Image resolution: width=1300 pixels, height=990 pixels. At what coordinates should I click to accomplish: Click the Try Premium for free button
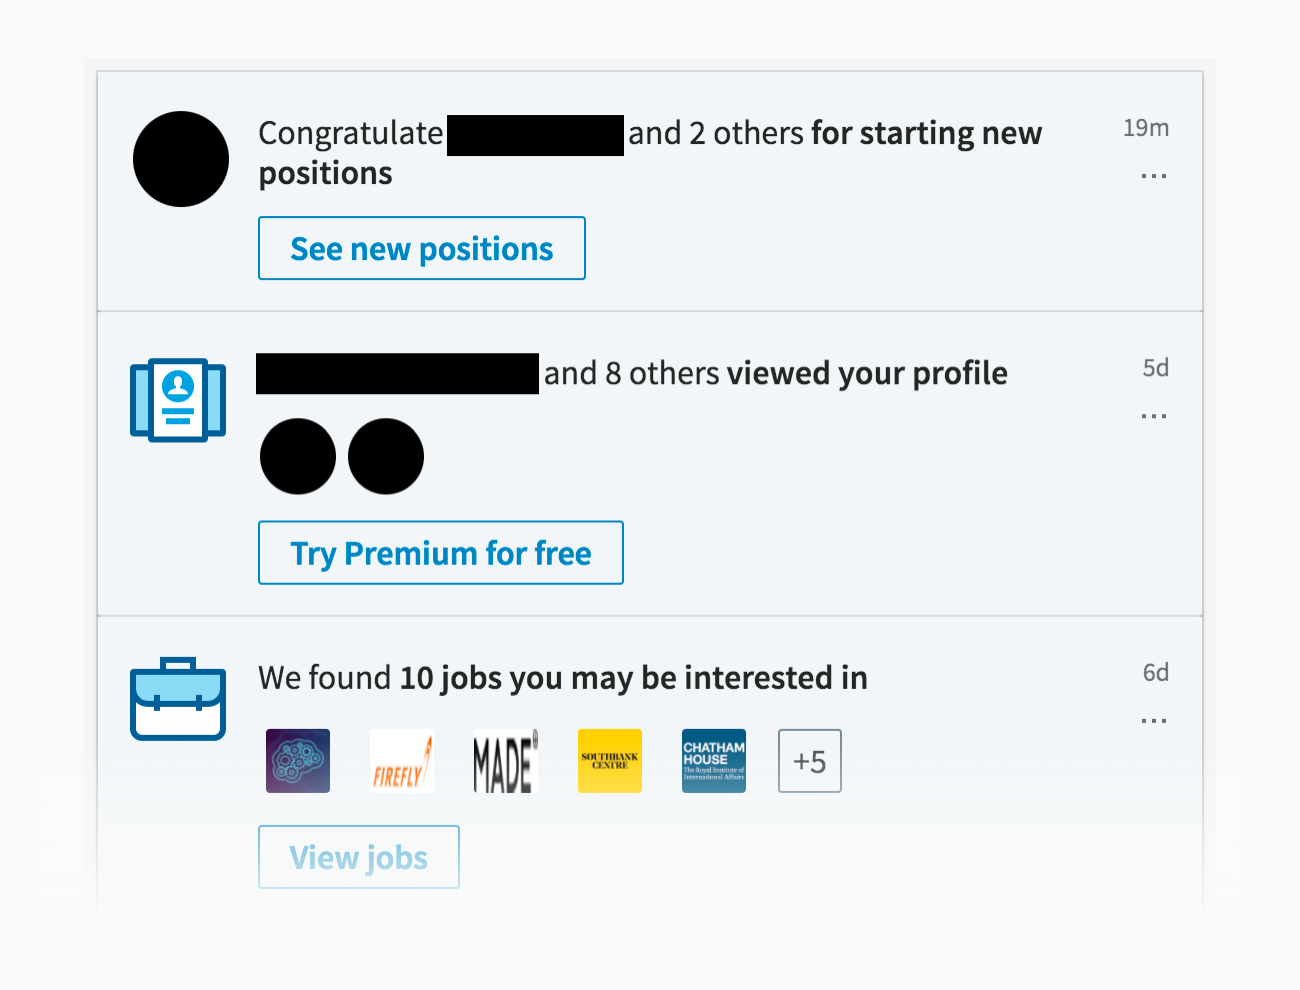440,552
